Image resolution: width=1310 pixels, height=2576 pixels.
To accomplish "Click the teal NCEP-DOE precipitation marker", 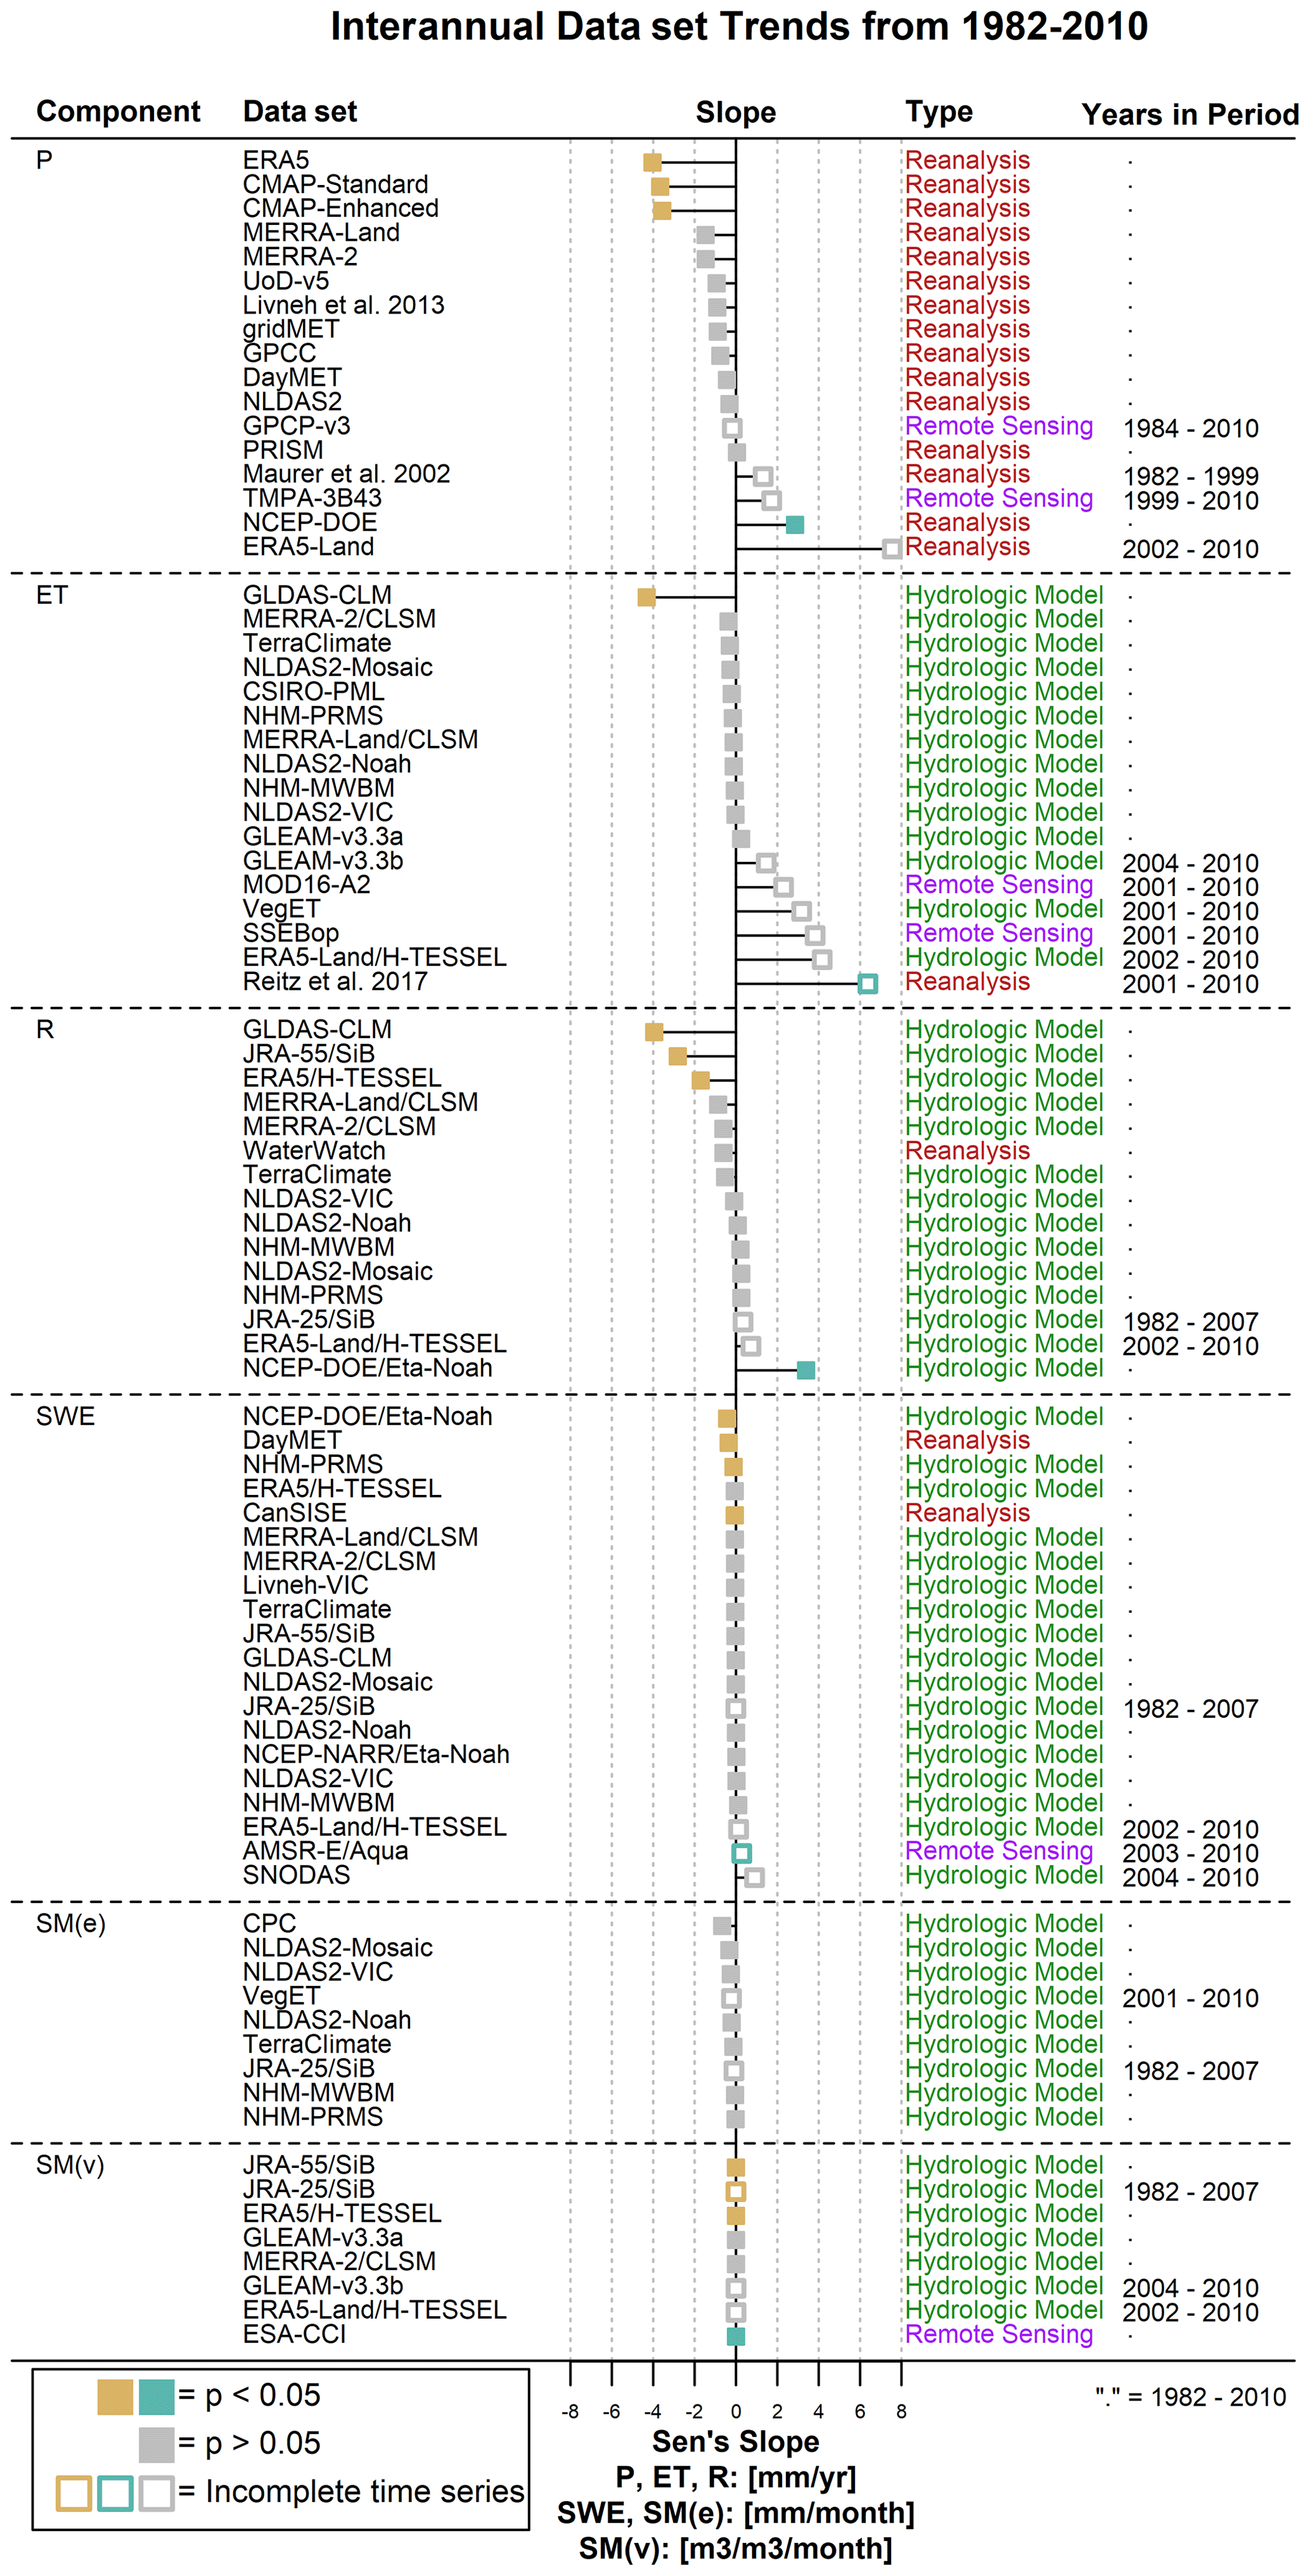I will pos(794,525).
